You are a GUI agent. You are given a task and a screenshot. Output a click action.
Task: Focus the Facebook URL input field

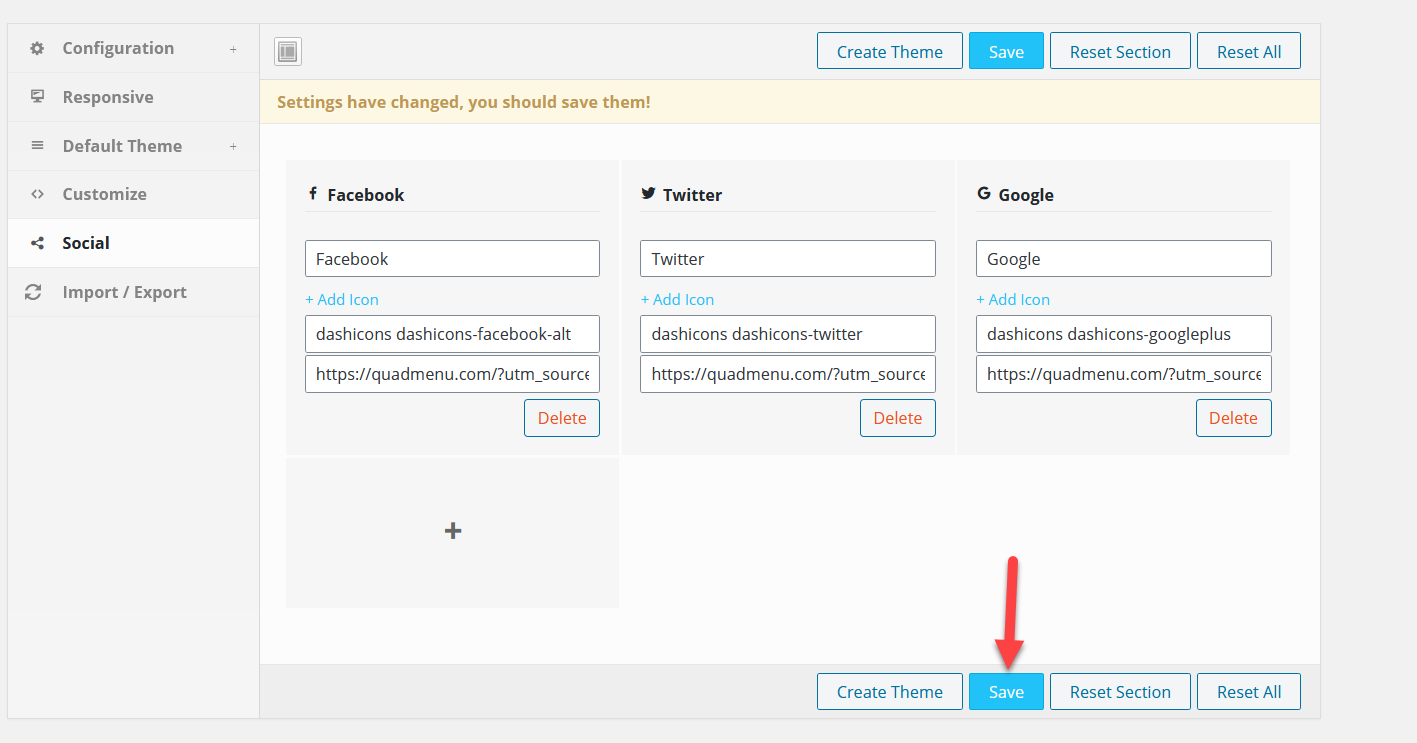tap(452, 374)
